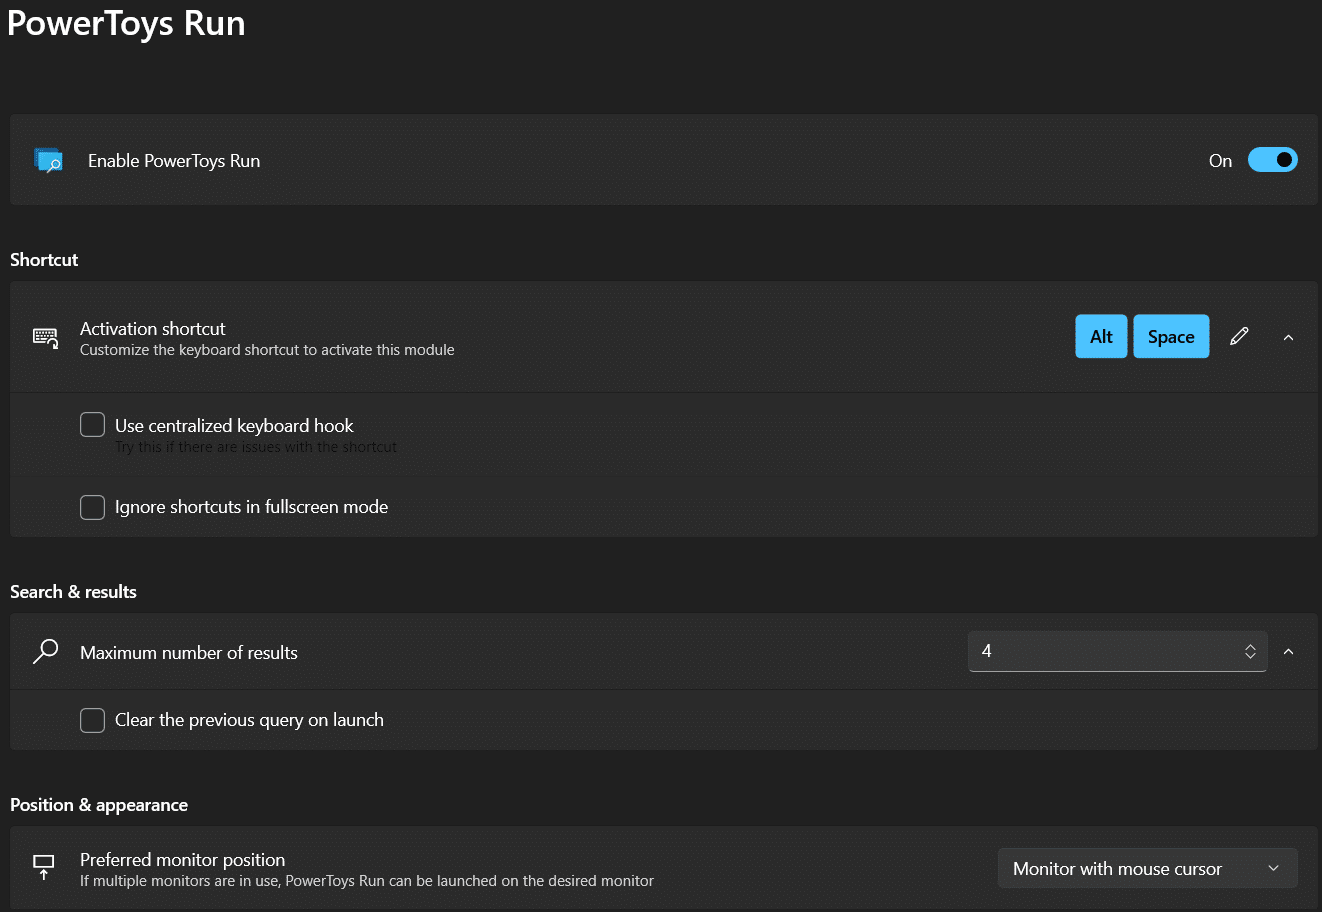Check Use centralized keyboard hook
1322x912 pixels.
click(93, 425)
